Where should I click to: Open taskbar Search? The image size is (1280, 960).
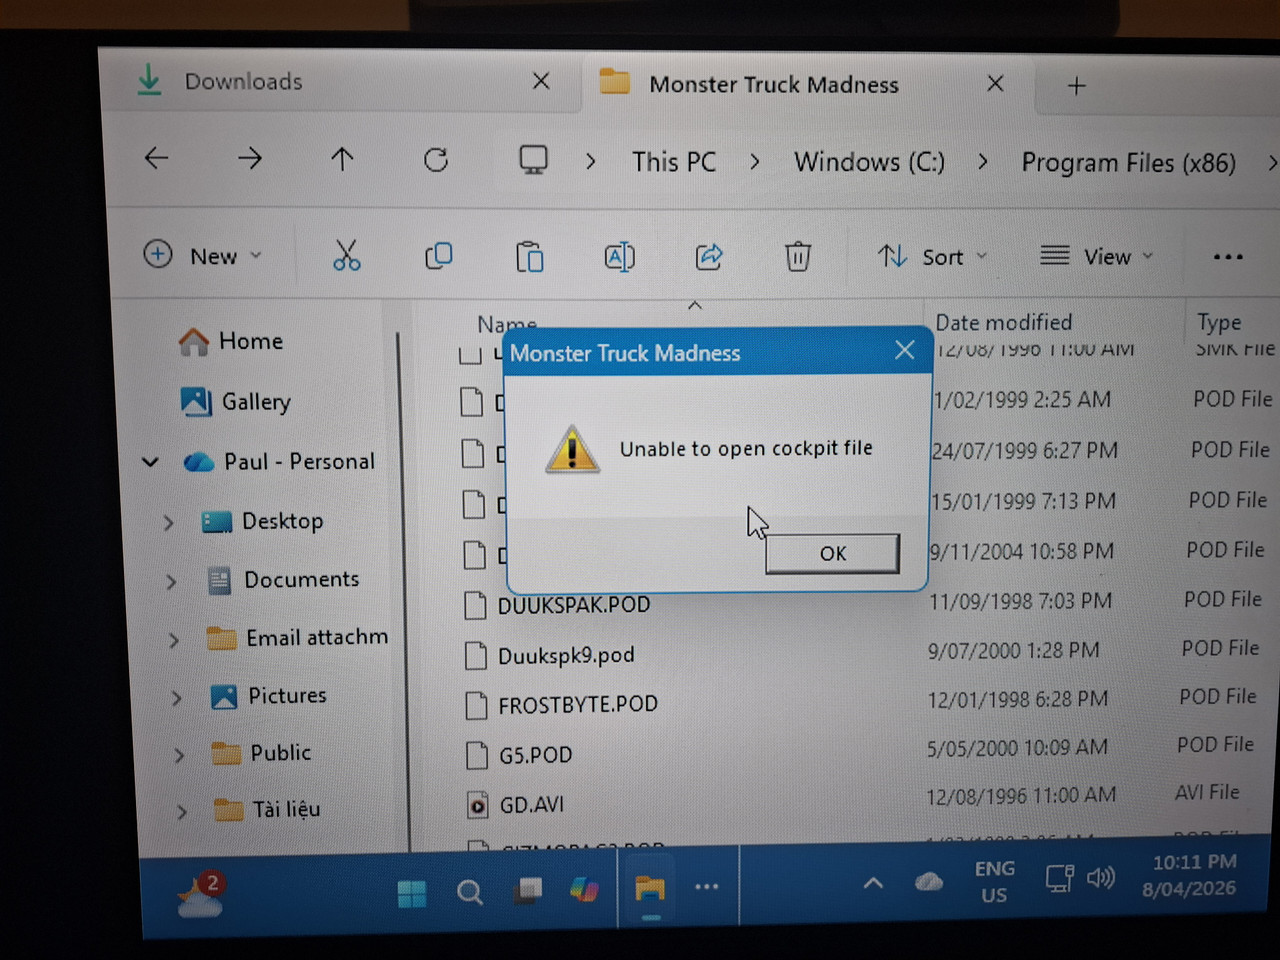point(469,892)
